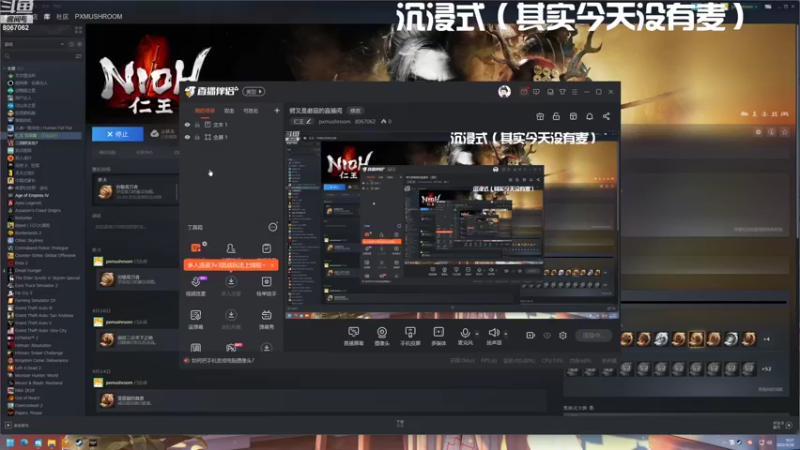Open the Nioh page settings gear in Steam
Image resolution: width=800 pixels, height=450 pixels.
click(758, 132)
